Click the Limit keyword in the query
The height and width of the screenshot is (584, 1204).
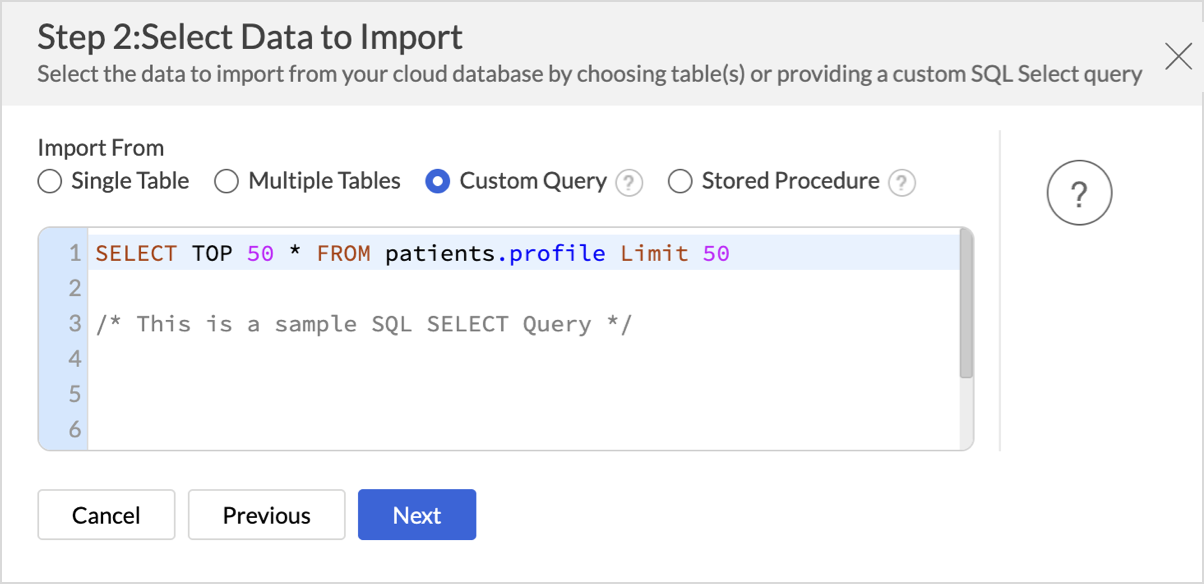coord(654,253)
